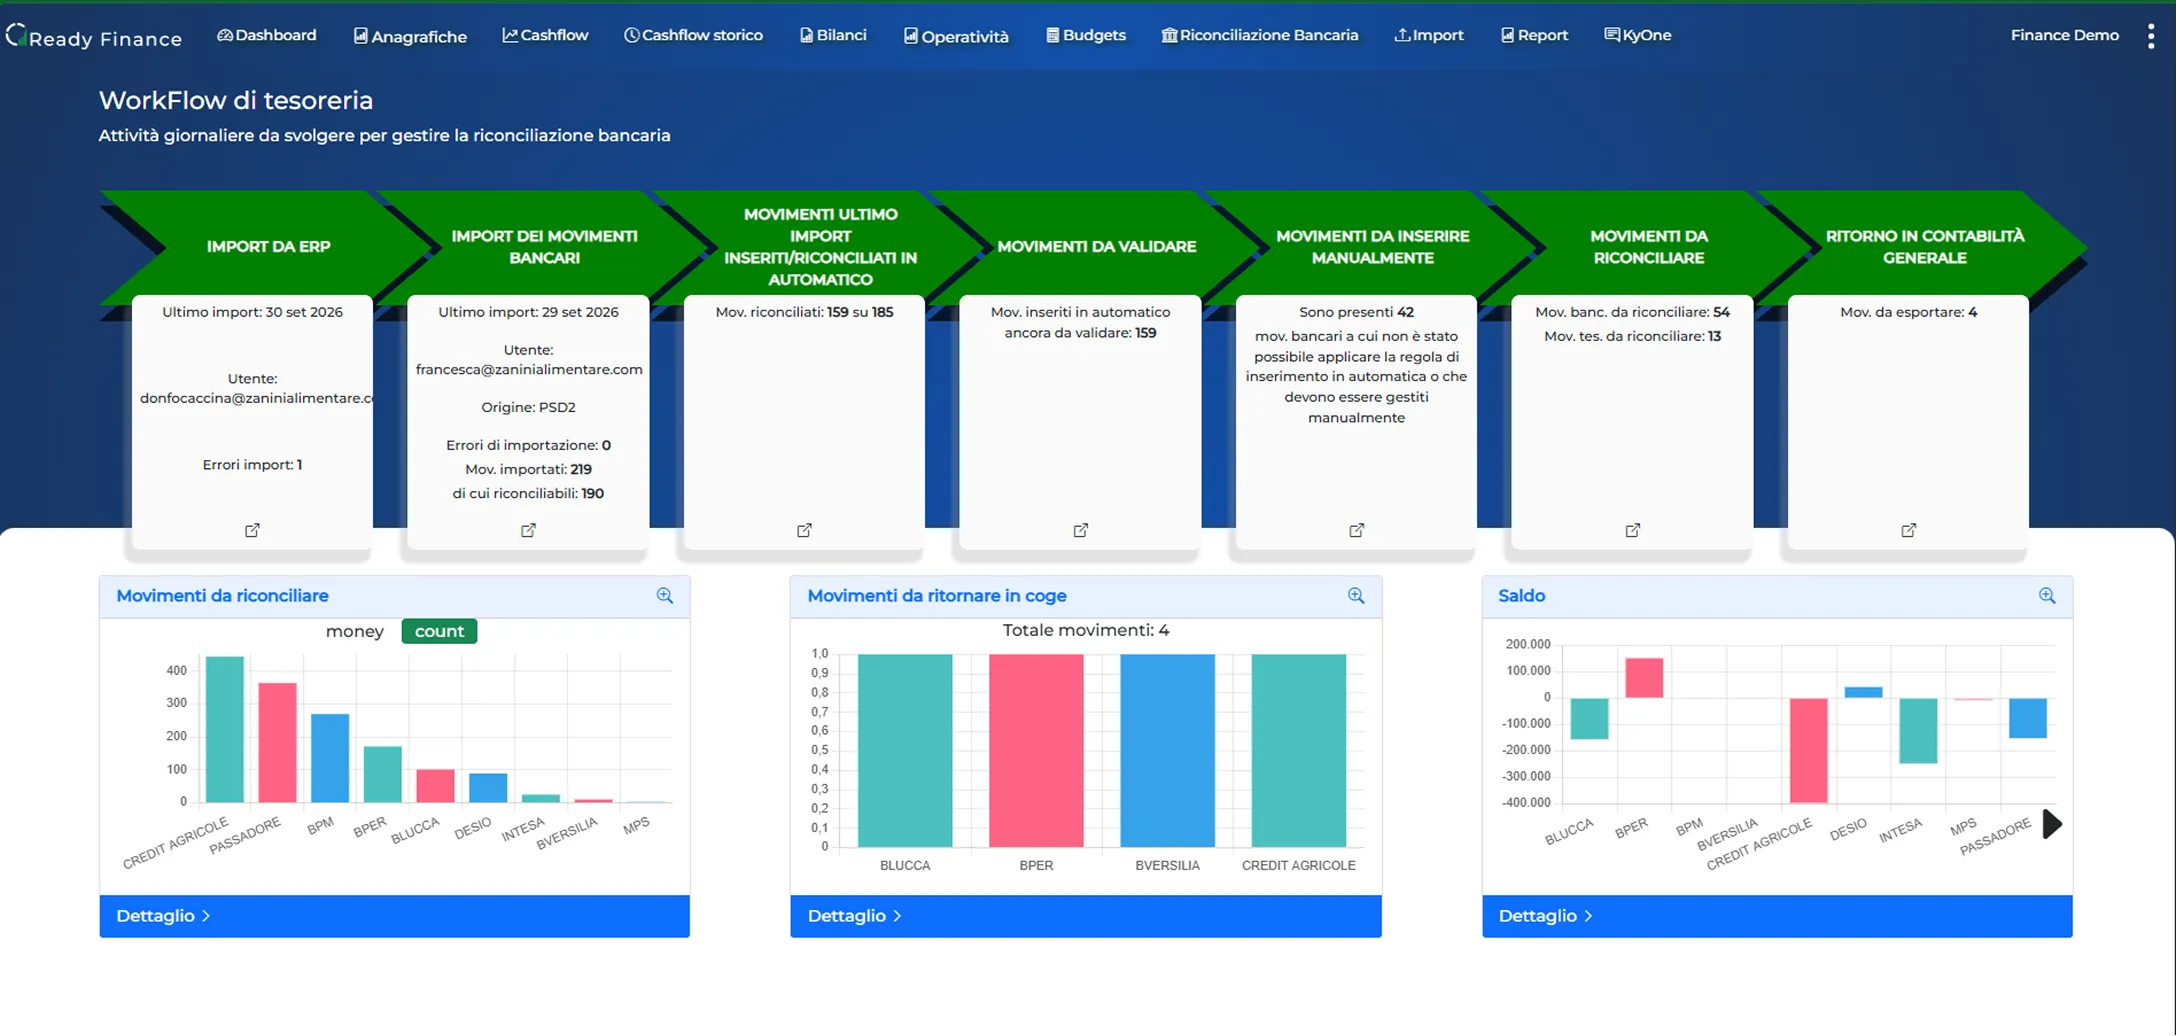Open the Movimenti da riconciliare card link icon
The width and height of the screenshot is (2176, 1036).
pyautogui.click(x=1632, y=530)
